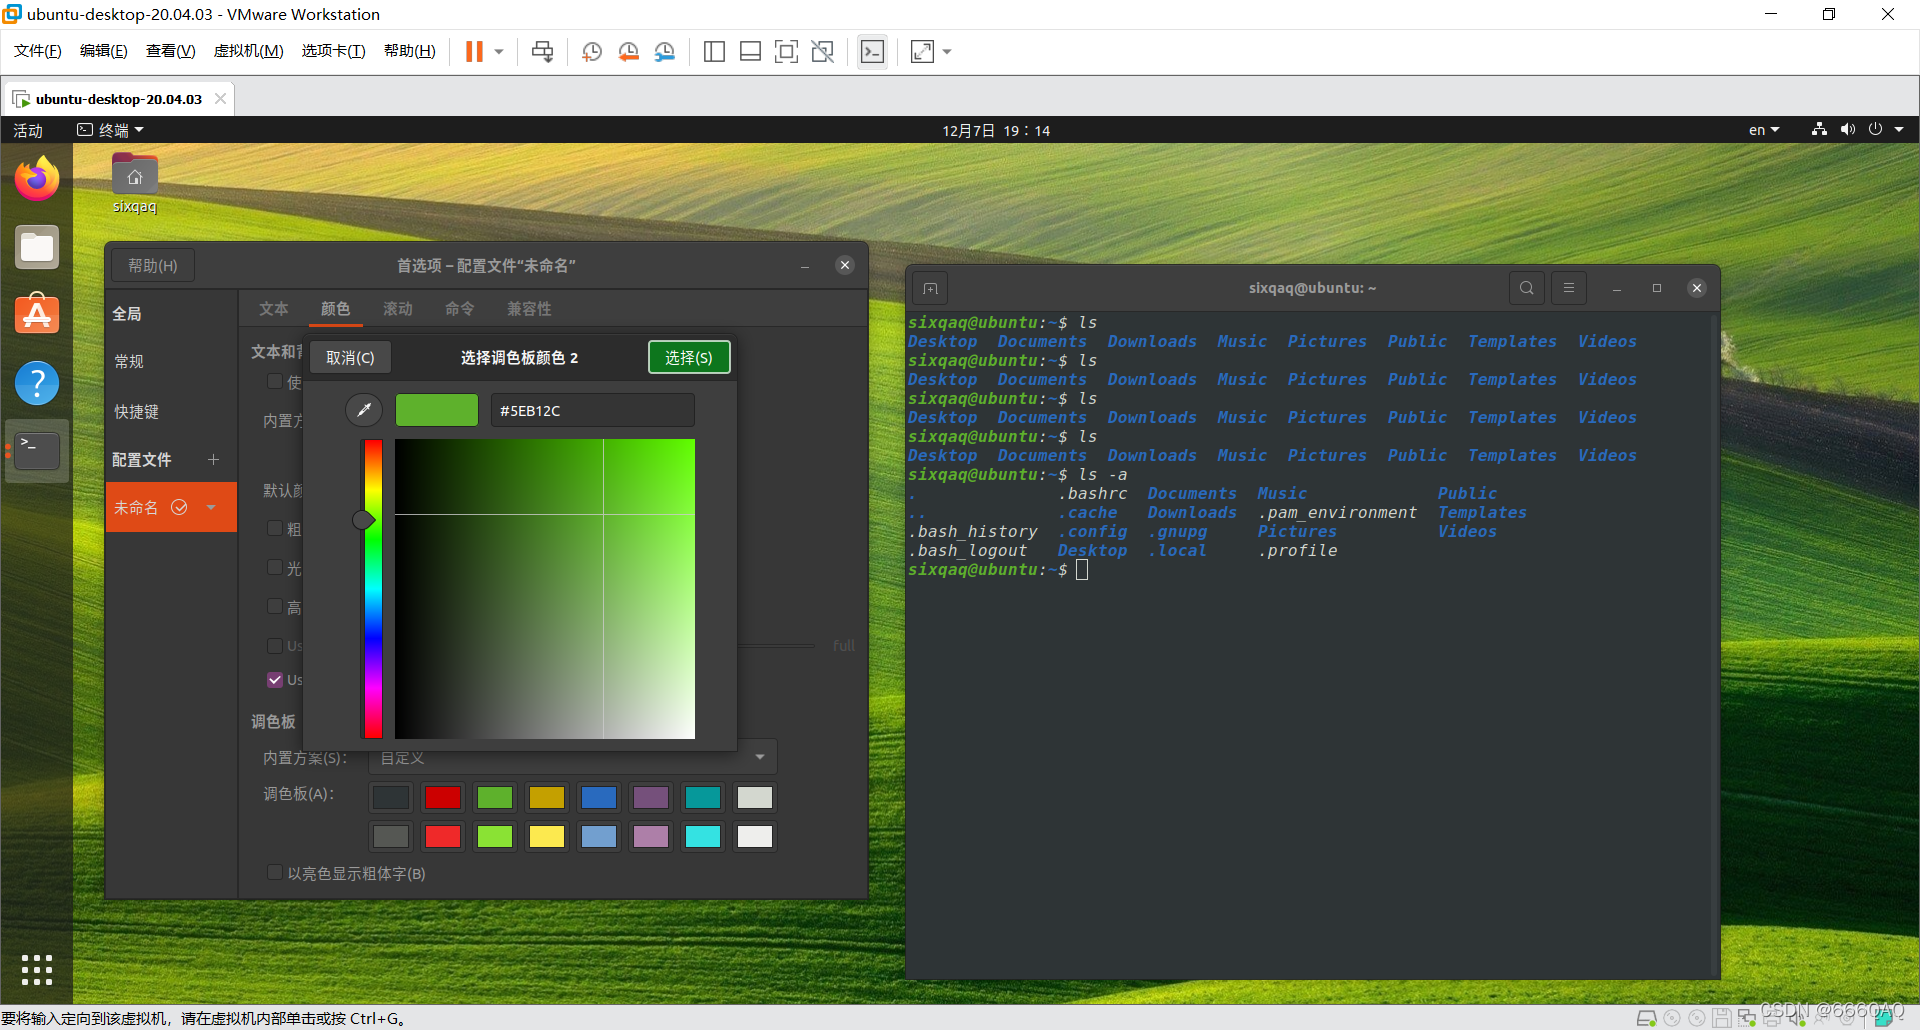
Task: Toggle the 高 checkbox
Action: [275, 606]
